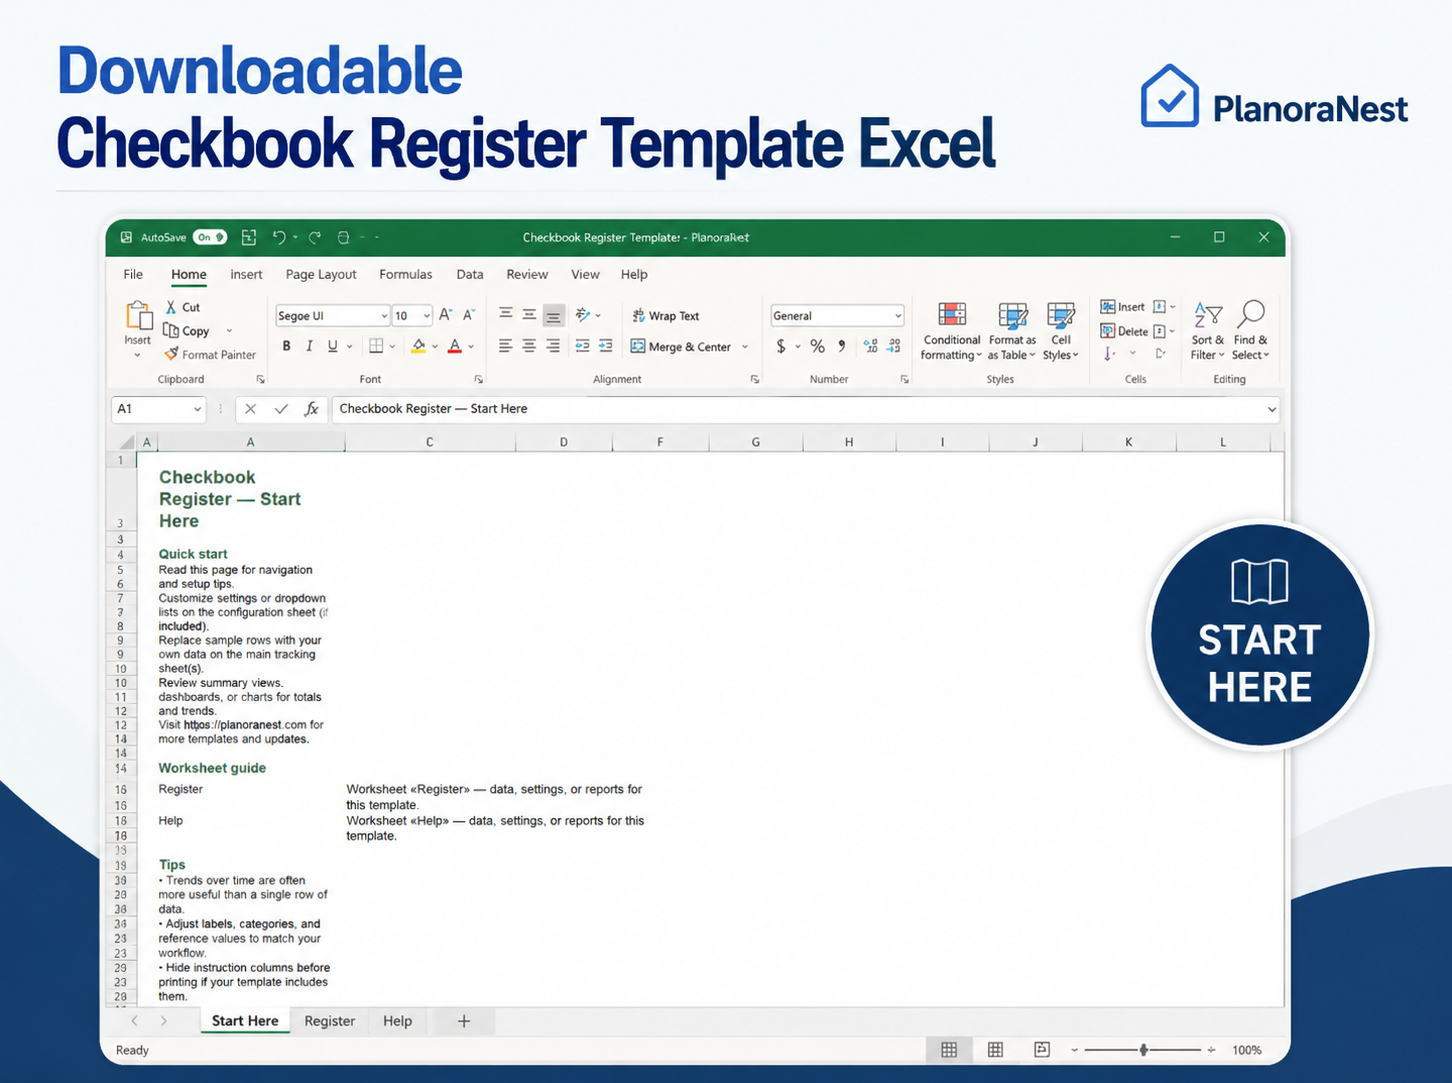Open the Segoe UI font dropdown
The height and width of the screenshot is (1083, 1452).
tap(384, 316)
